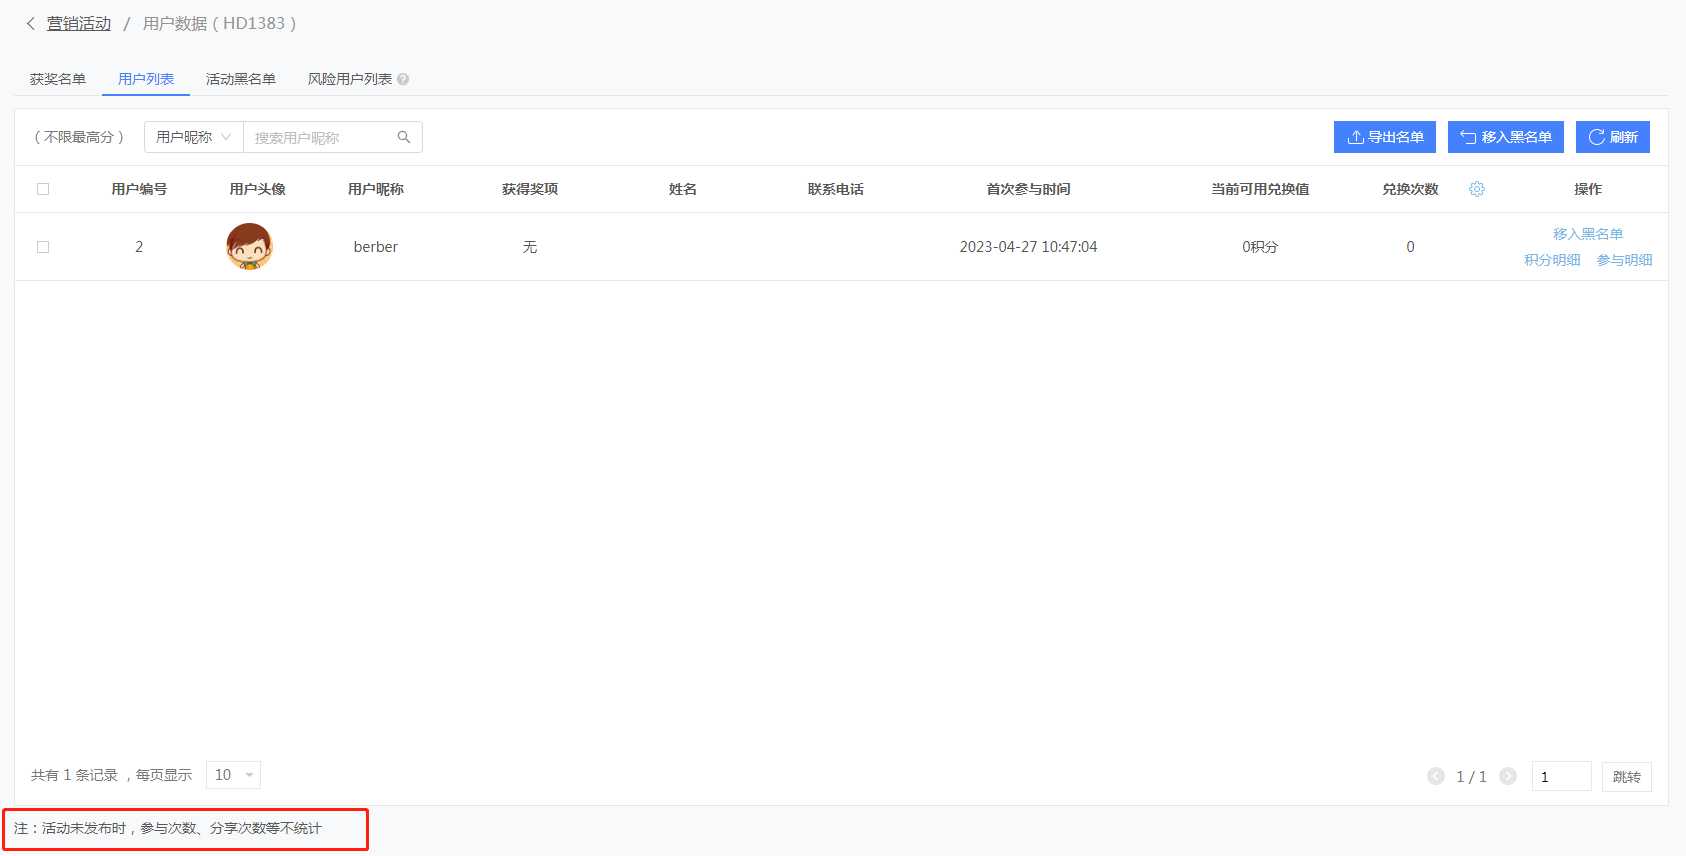Toggle the select-all header checkbox
The height and width of the screenshot is (856, 1686).
point(43,189)
